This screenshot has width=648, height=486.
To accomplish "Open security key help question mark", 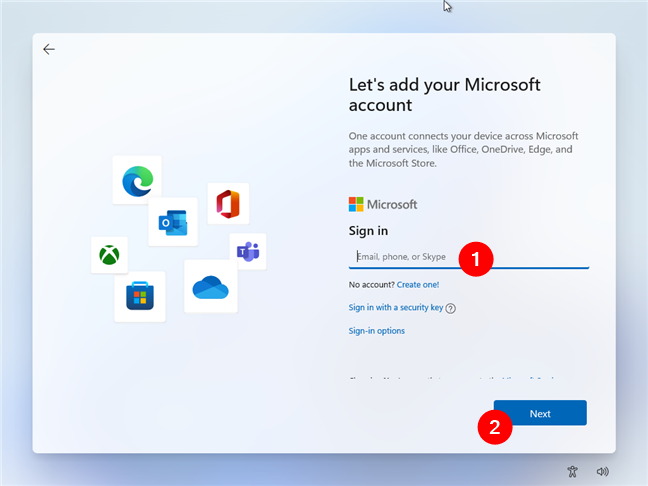I will [450, 308].
